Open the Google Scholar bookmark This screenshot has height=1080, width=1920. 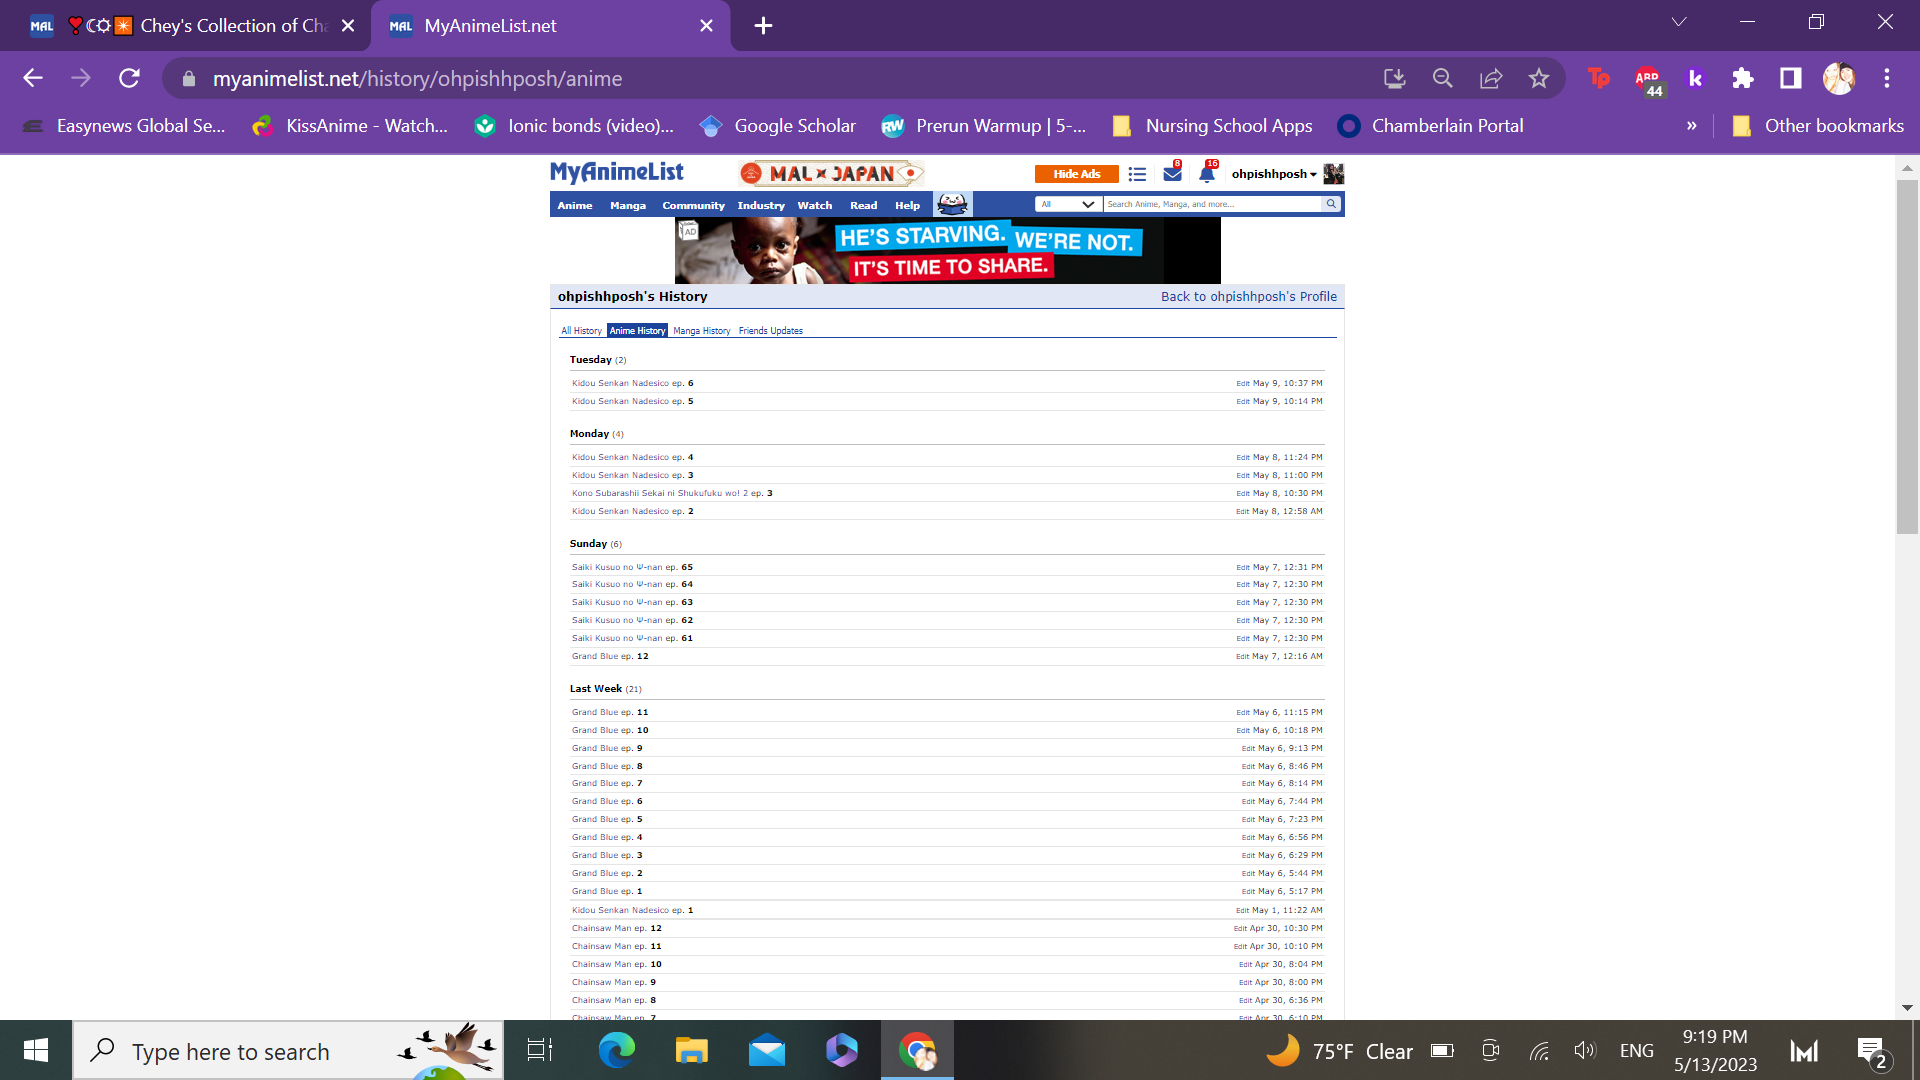(x=778, y=126)
